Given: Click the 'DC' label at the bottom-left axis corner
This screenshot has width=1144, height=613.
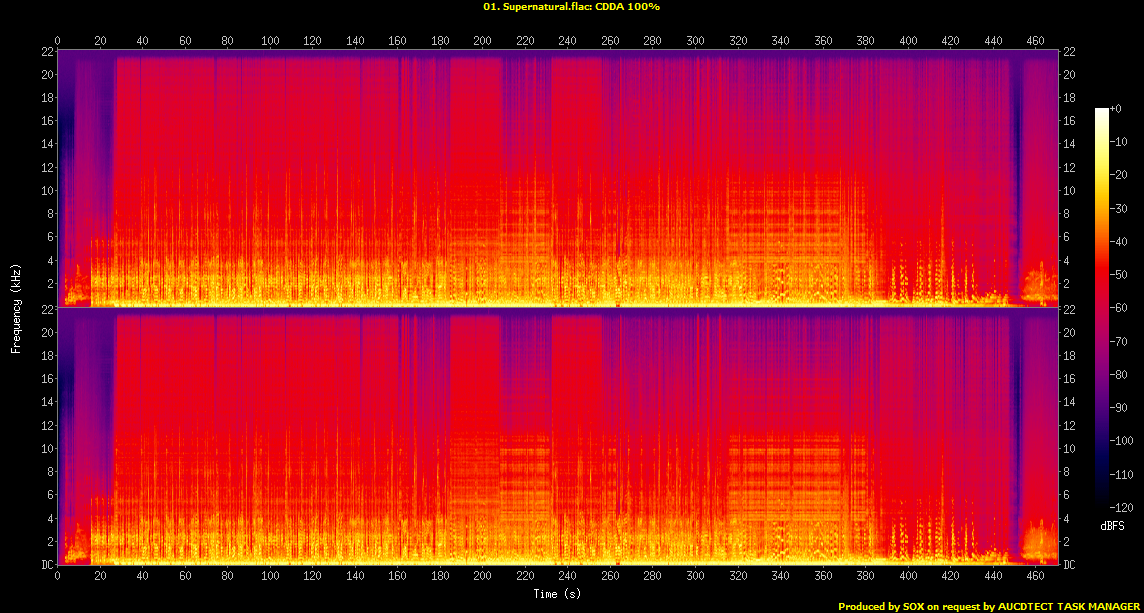Looking at the screenshot, I should tap(45, 565).
